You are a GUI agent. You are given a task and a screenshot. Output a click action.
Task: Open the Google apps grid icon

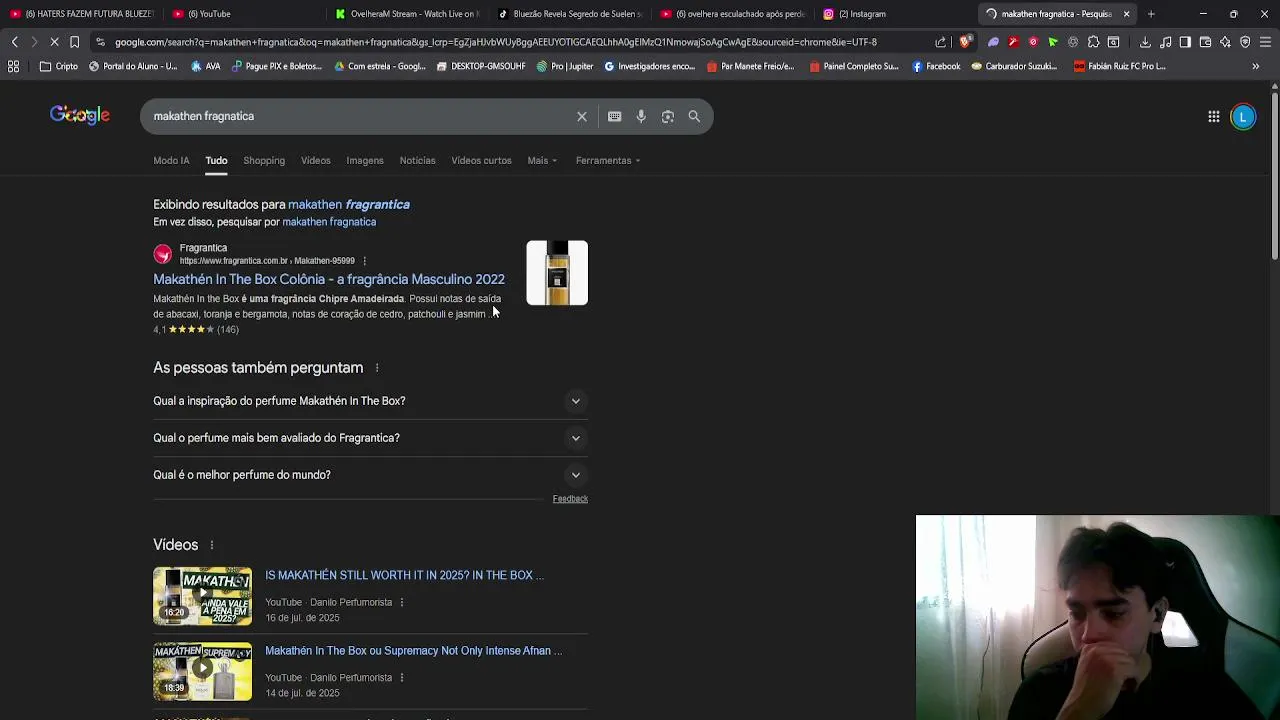1213,116
